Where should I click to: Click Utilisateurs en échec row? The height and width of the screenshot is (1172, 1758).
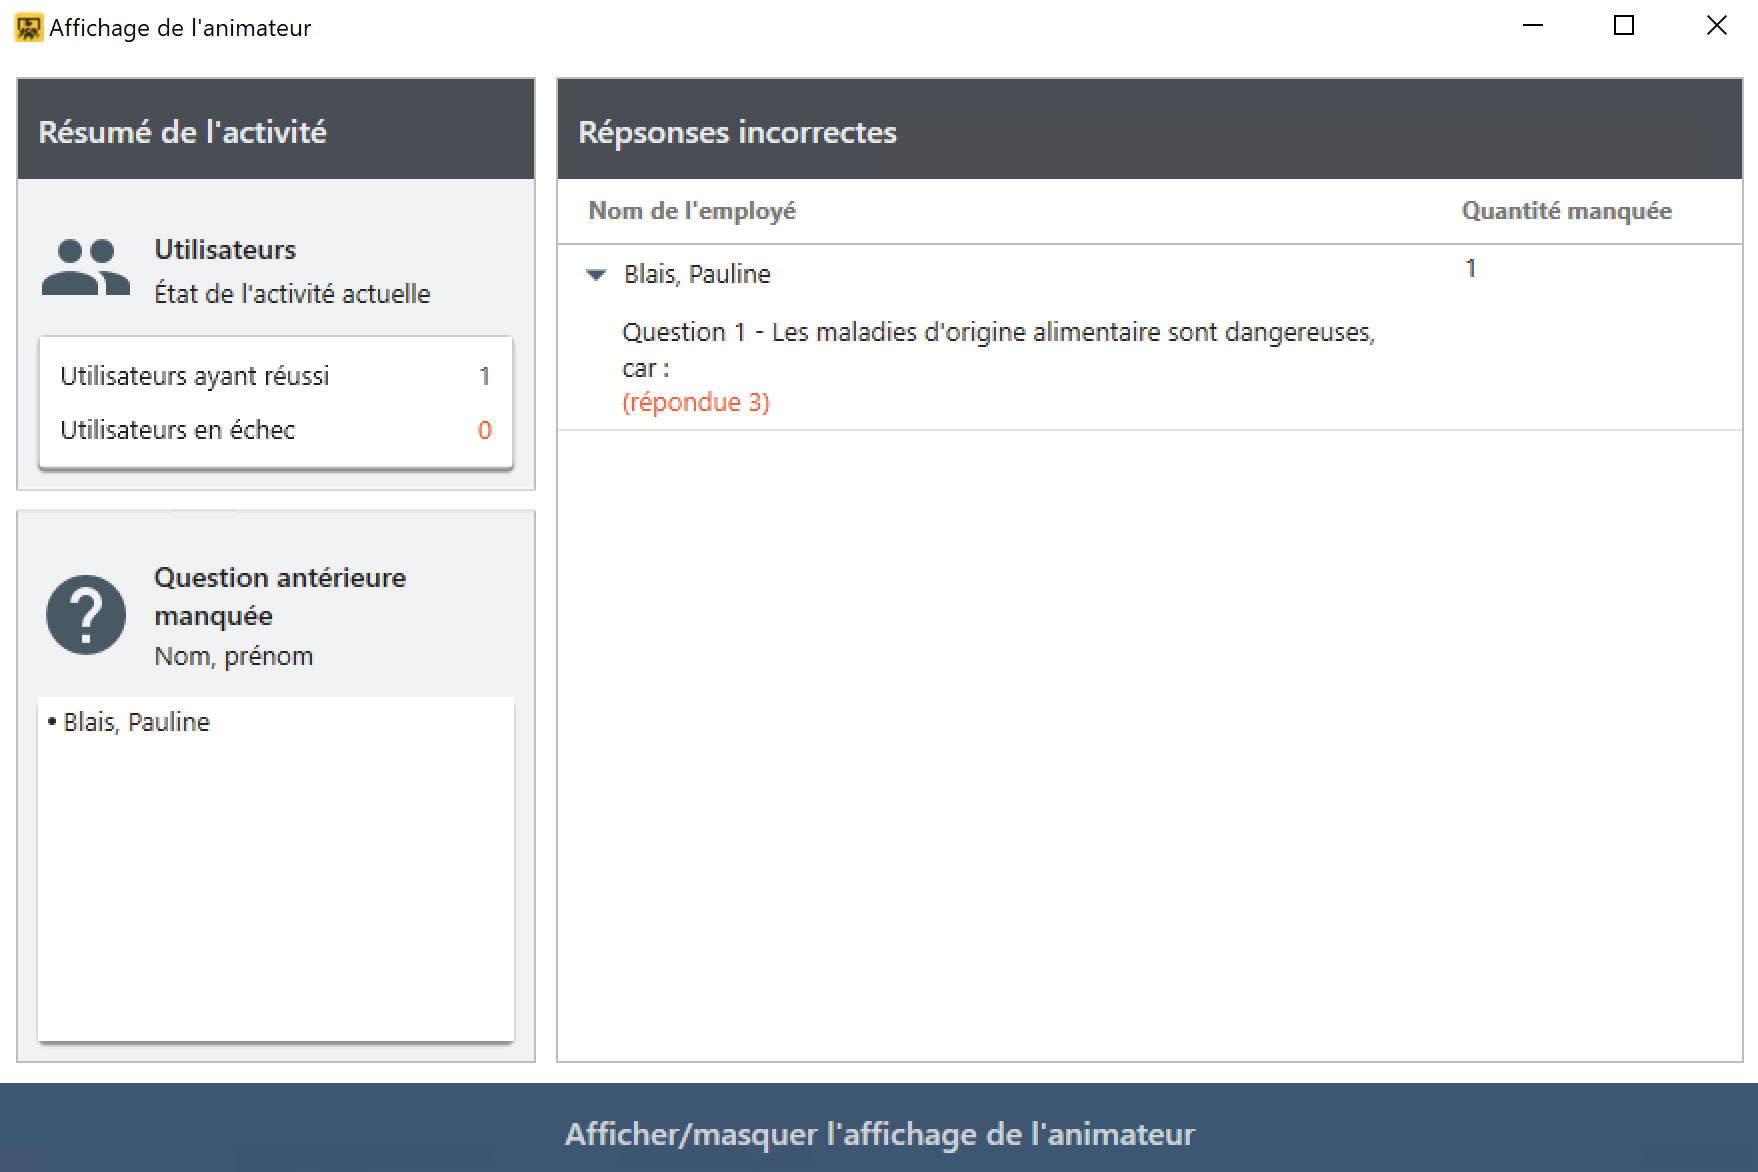pyautogui.click(x=275, y=430)
